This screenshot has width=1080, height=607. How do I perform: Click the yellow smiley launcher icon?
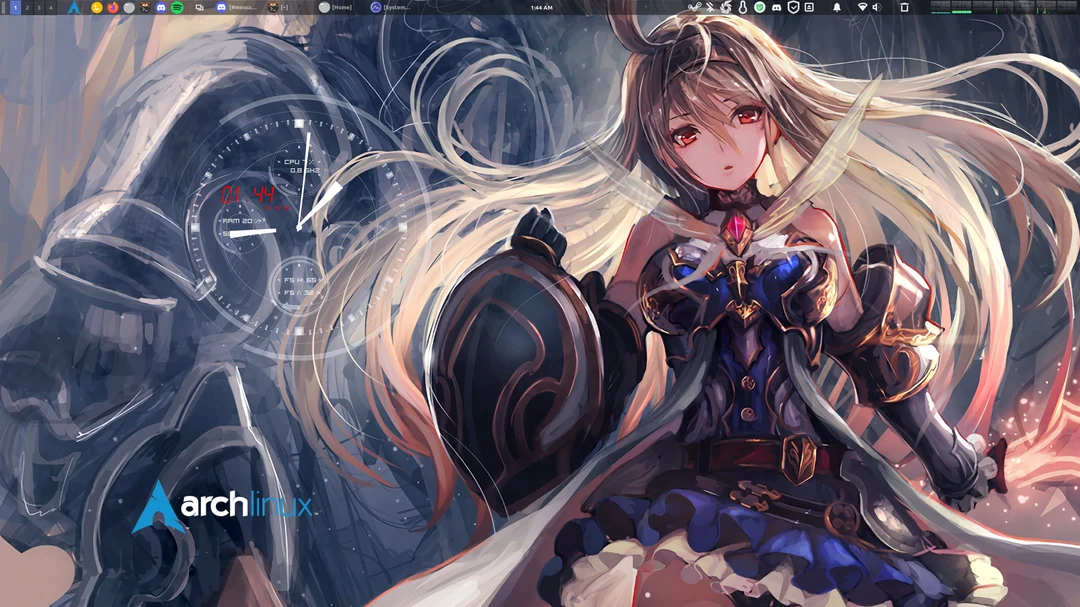(97, 8)
